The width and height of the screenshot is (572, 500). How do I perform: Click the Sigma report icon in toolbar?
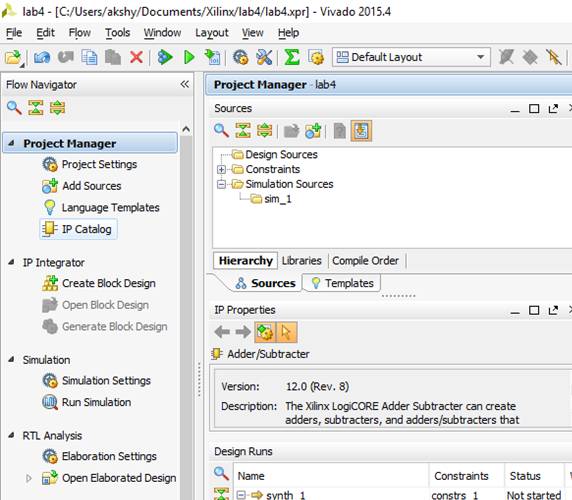(292, 57)
